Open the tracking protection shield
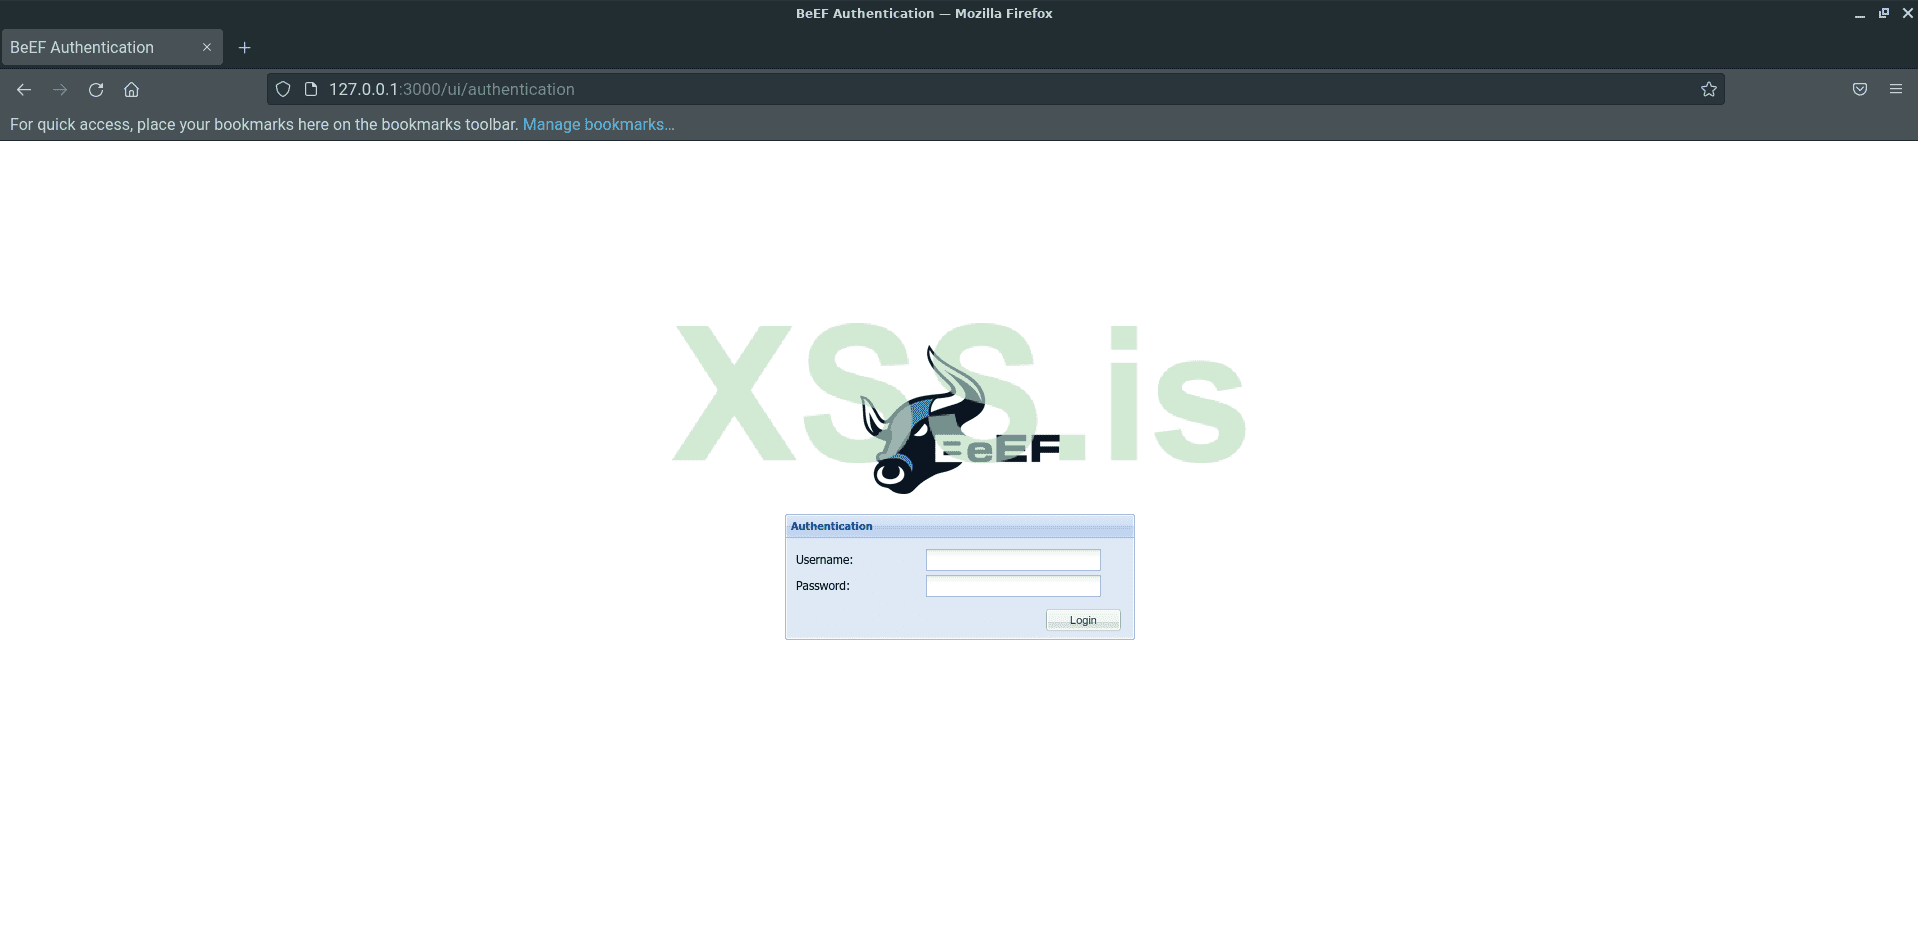 tap(283, 90)
